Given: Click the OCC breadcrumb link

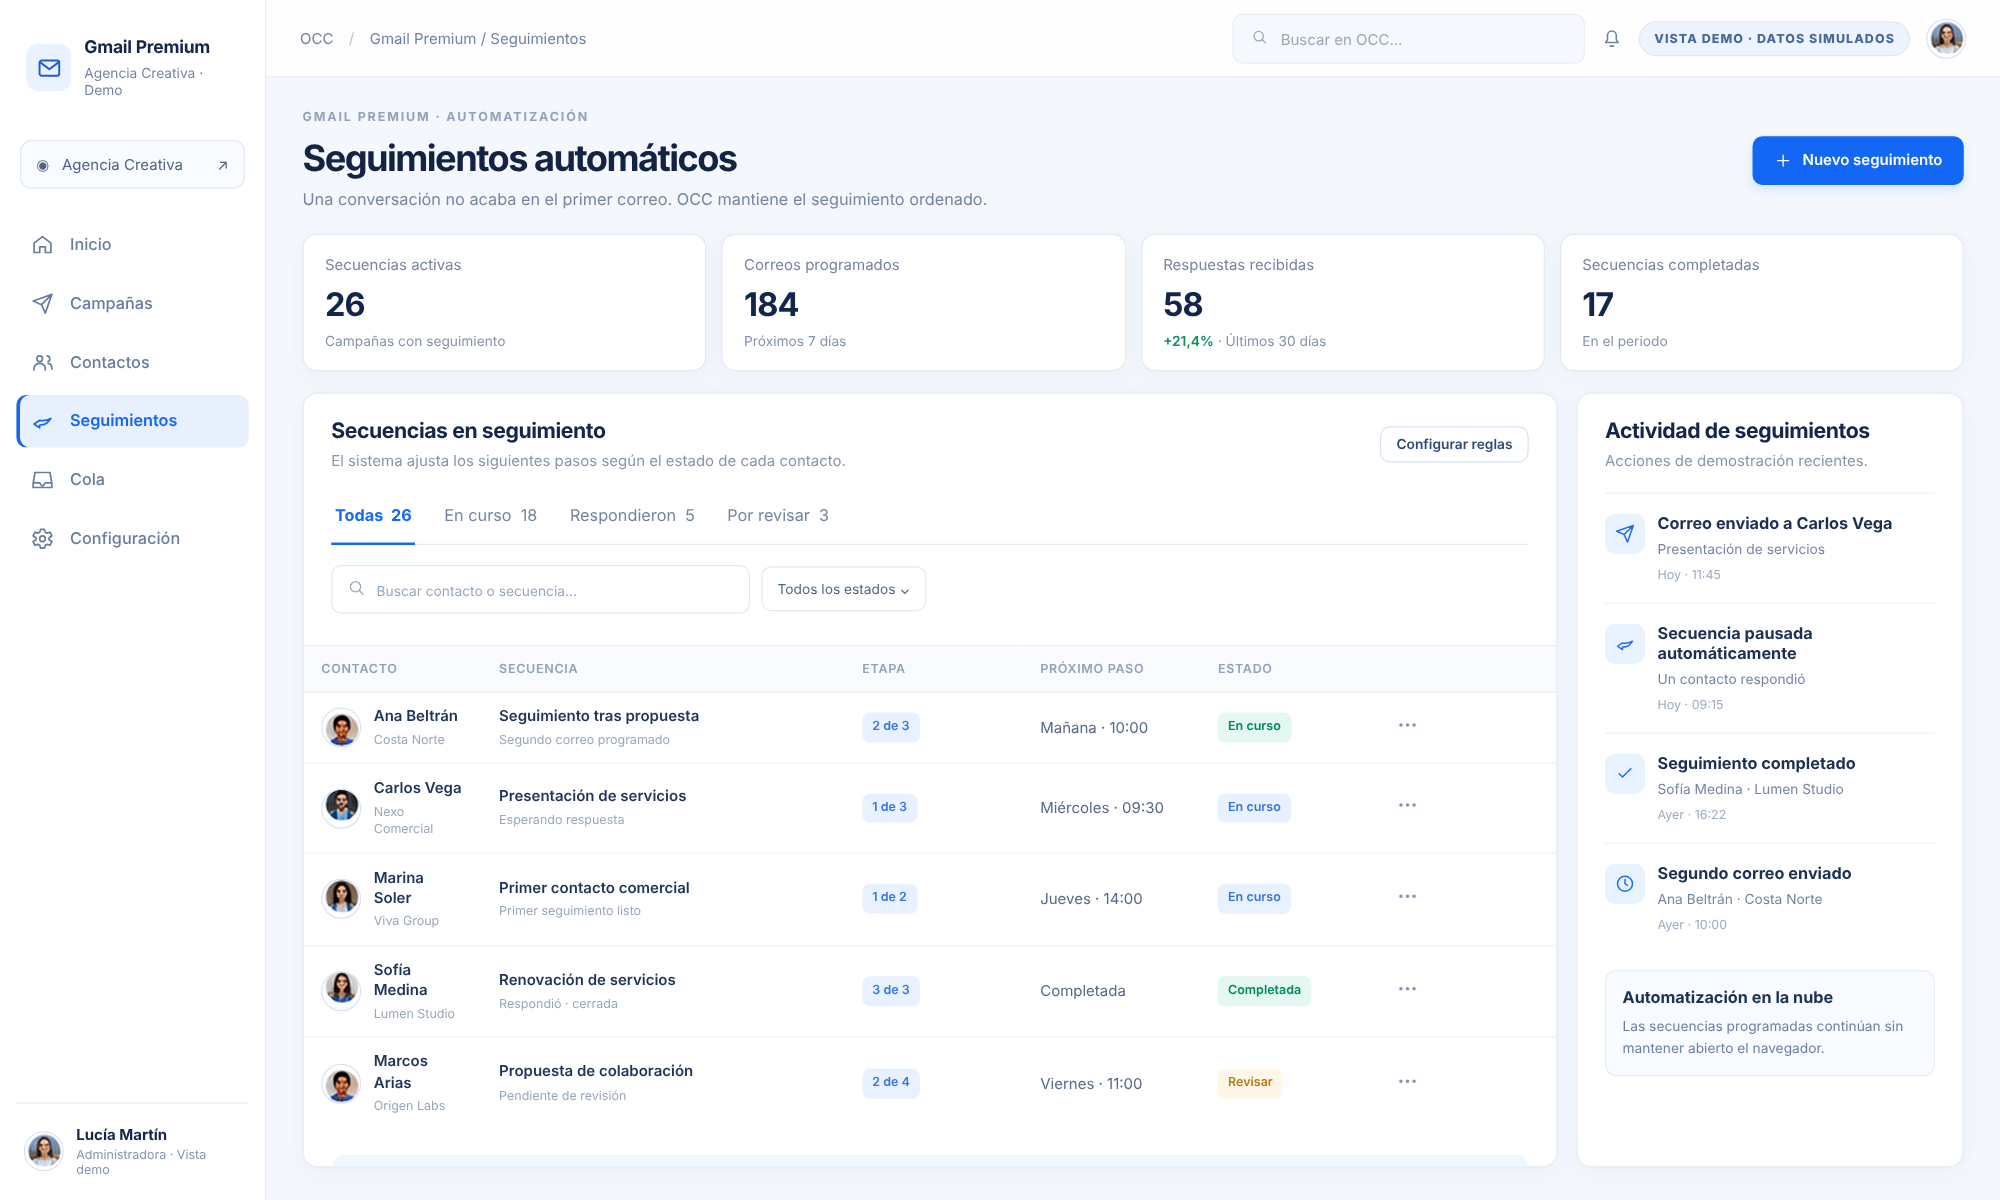Looking at the screenshot, I should click(x=316, y=39).
